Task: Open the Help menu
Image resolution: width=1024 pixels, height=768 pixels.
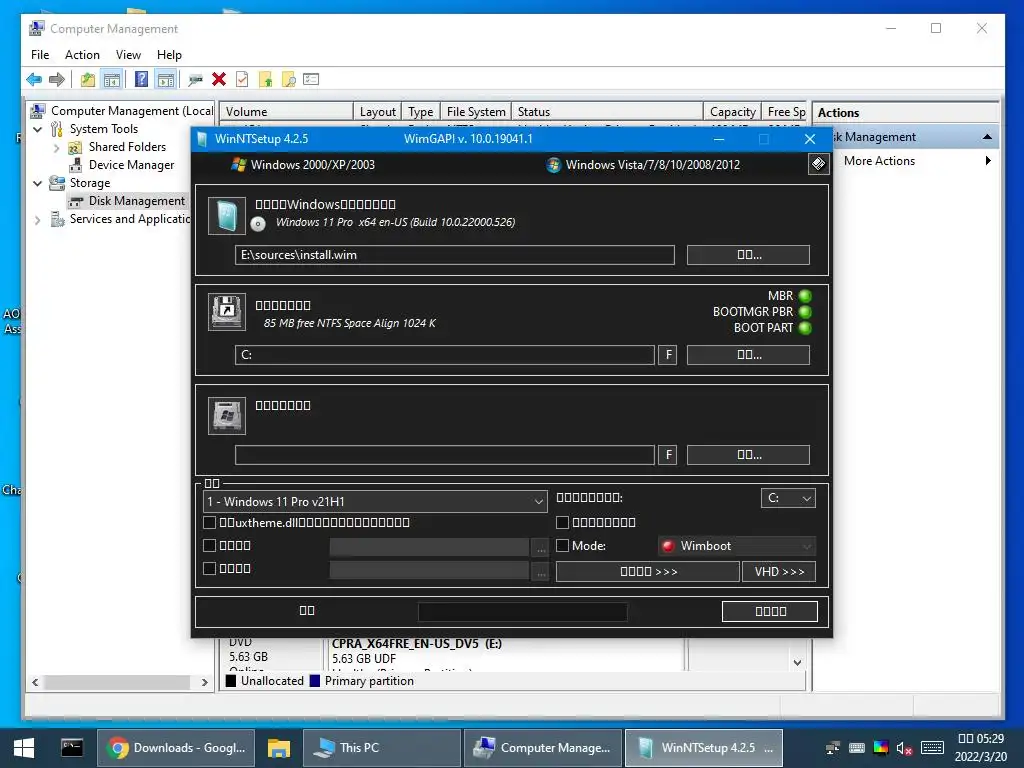Action: pyautogui.click(x=169, y=55)
